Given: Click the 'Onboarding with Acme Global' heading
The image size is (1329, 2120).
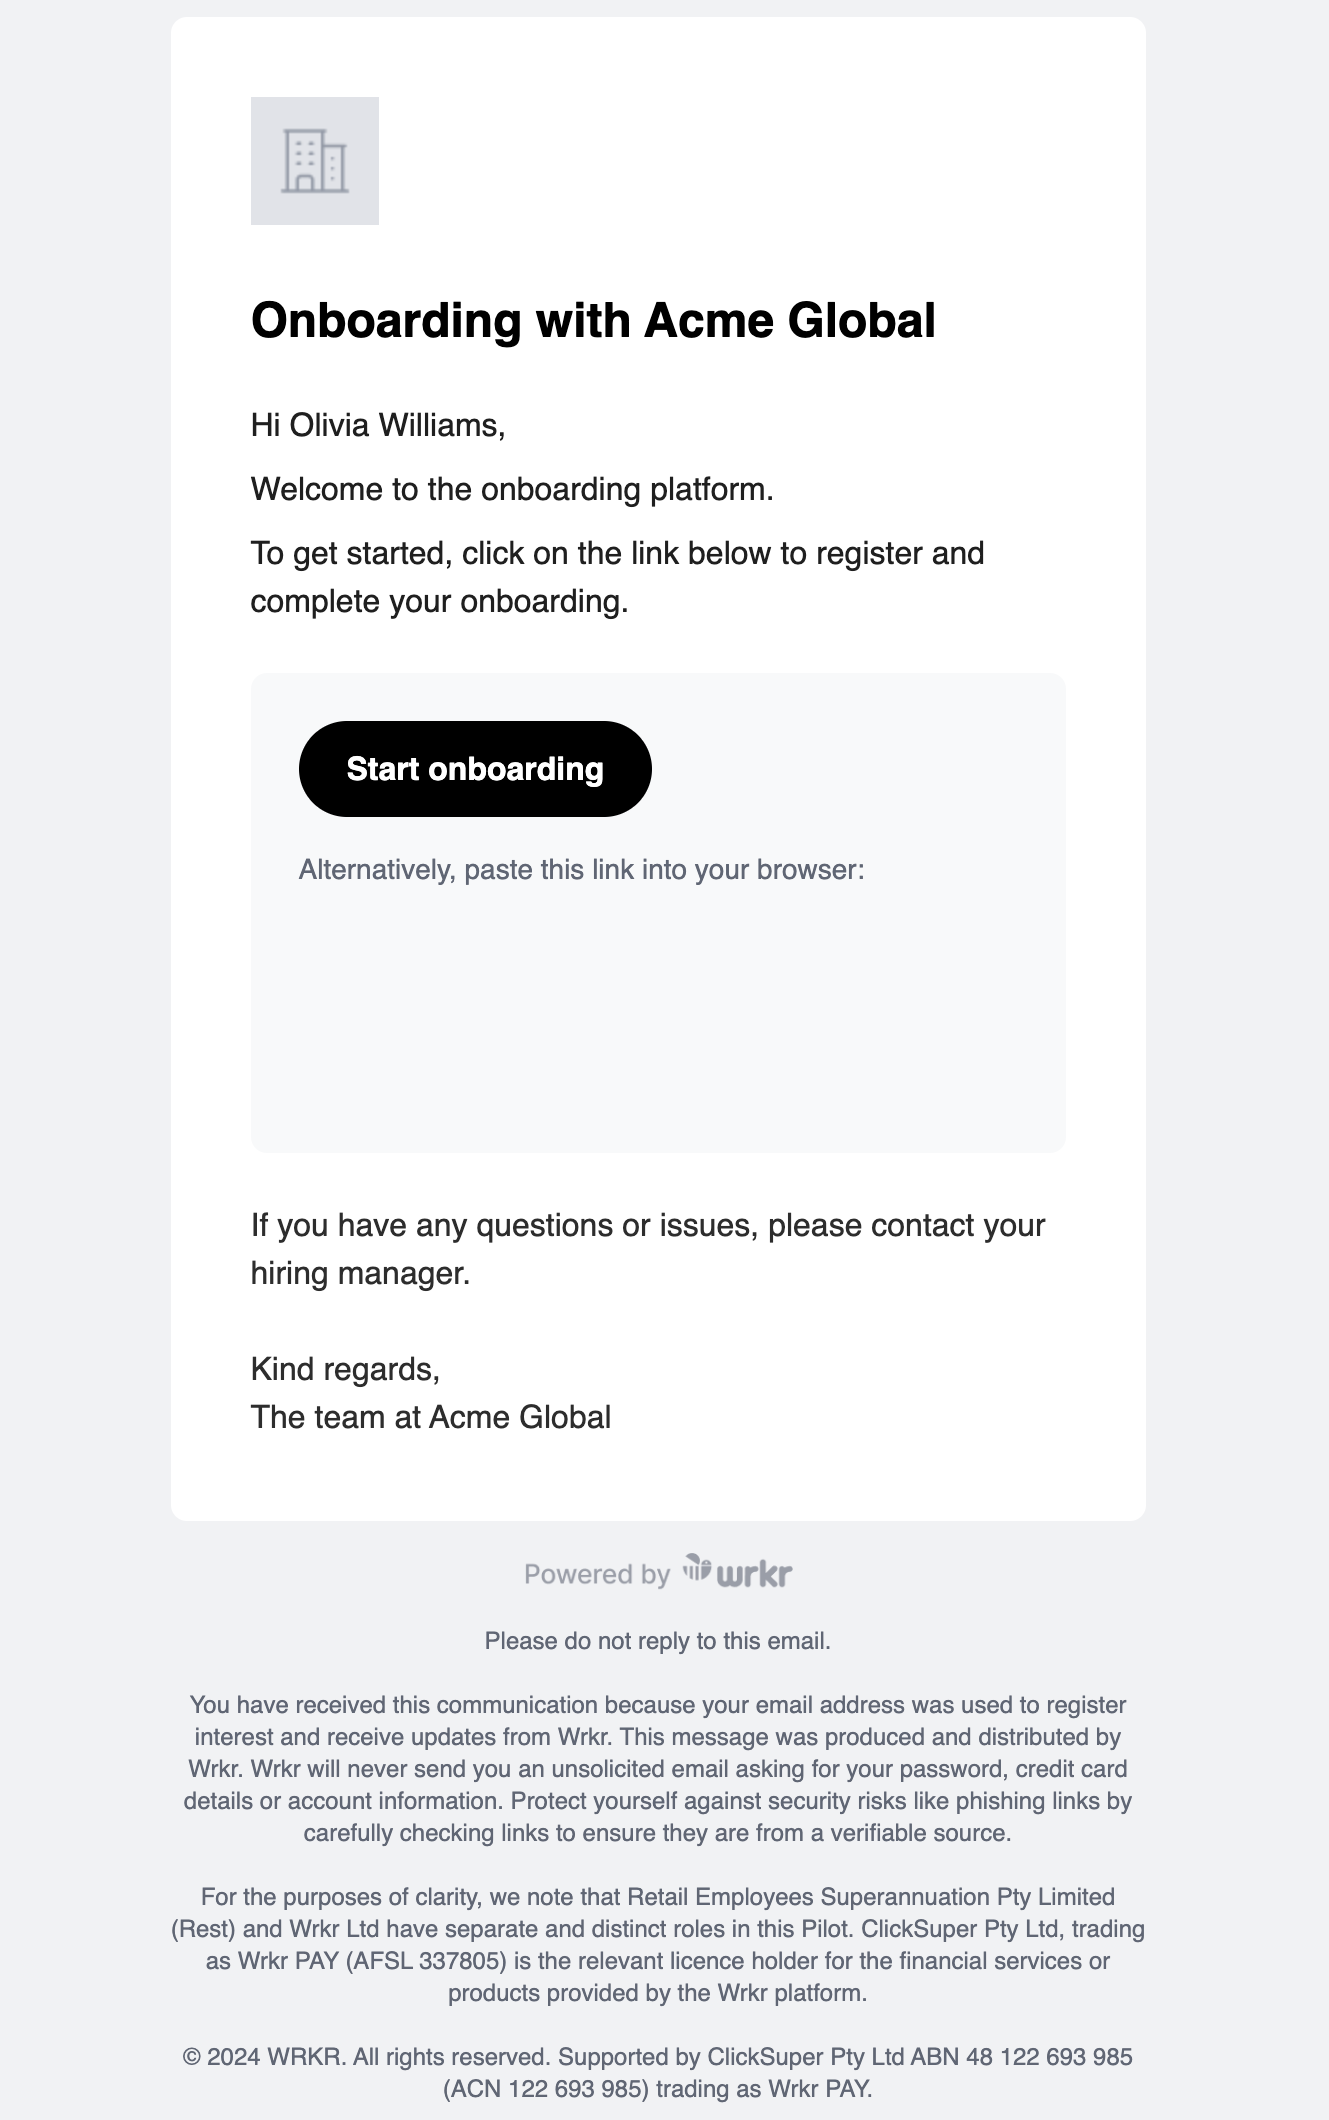Looking at the screenshot, I should coord(593,321).
